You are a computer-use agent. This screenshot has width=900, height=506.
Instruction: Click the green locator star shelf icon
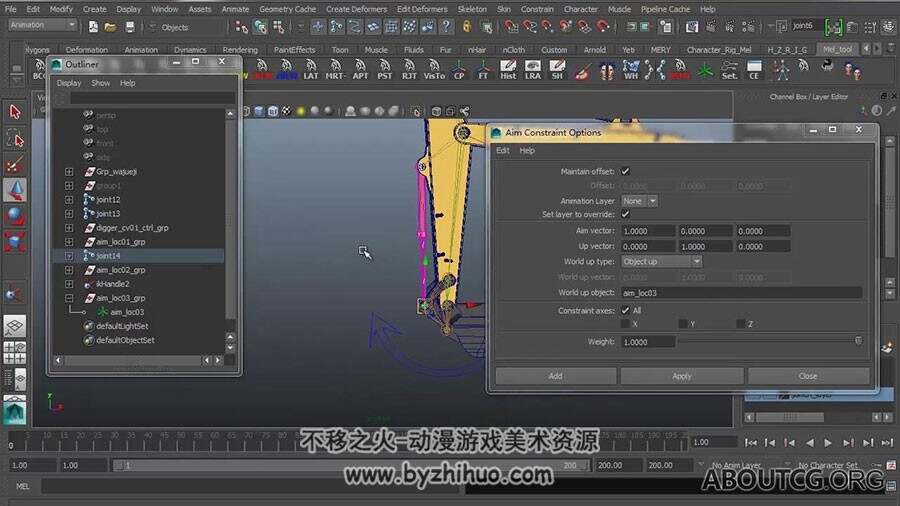[705, 69]
